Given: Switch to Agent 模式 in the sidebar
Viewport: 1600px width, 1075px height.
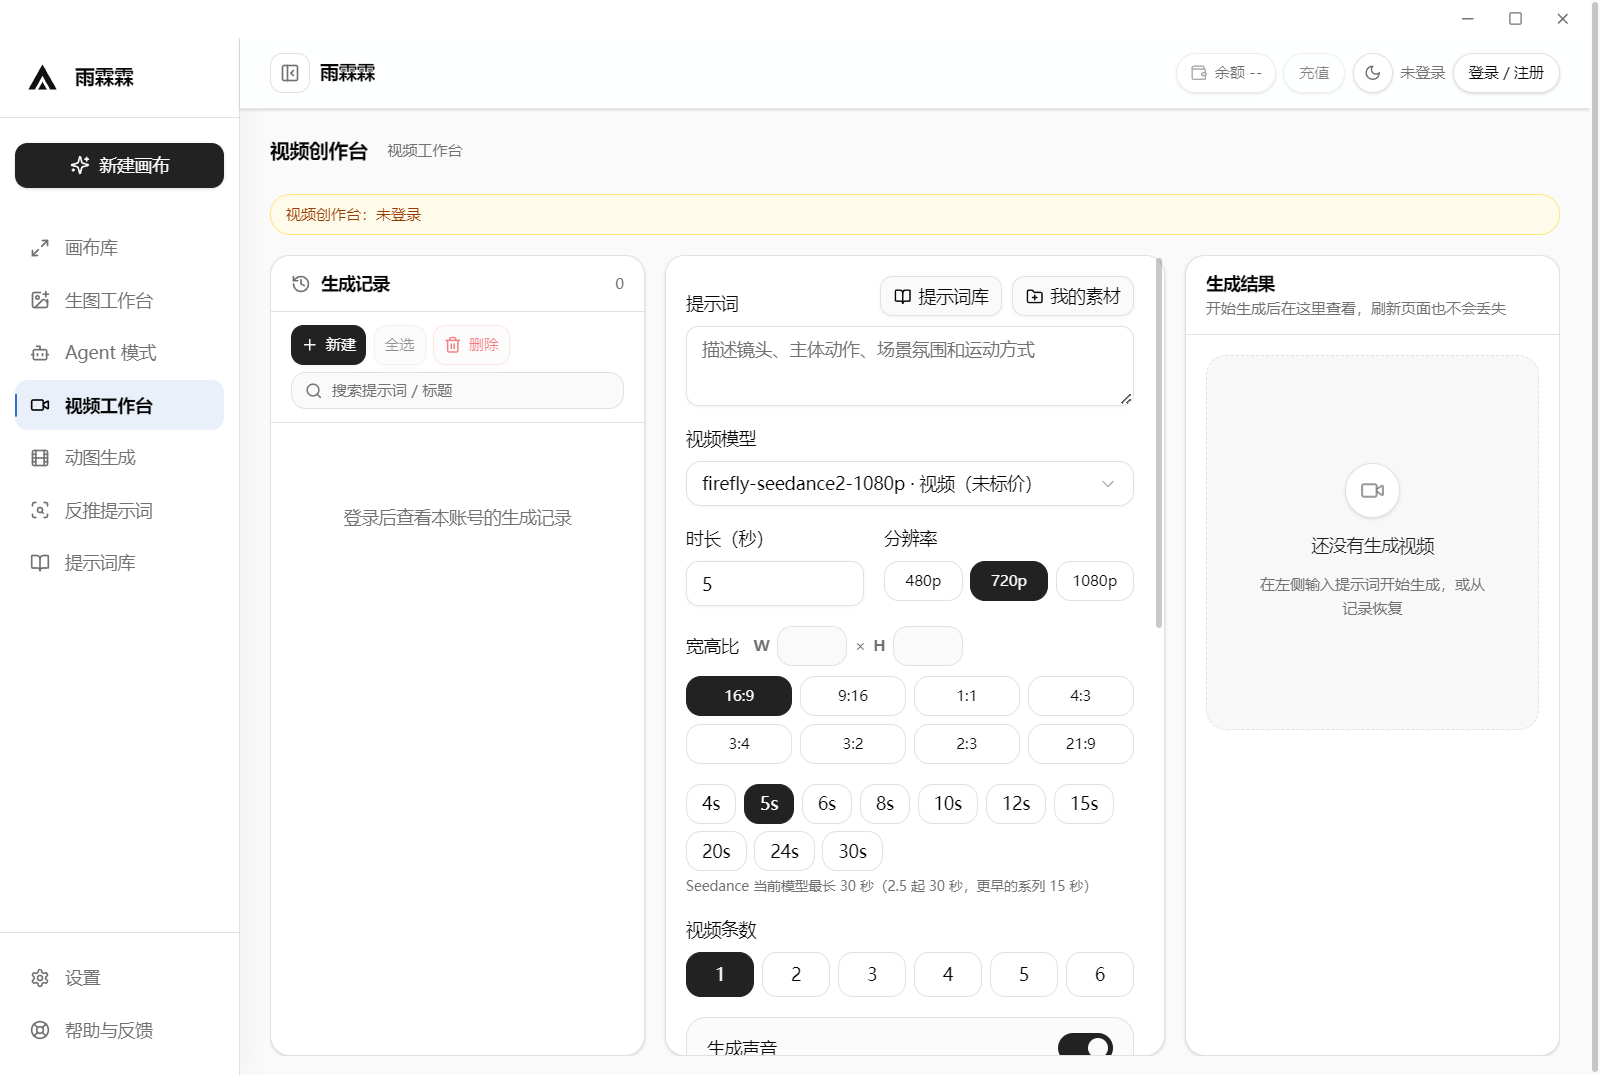Looking at the screenshot, I should coord(119,353).
